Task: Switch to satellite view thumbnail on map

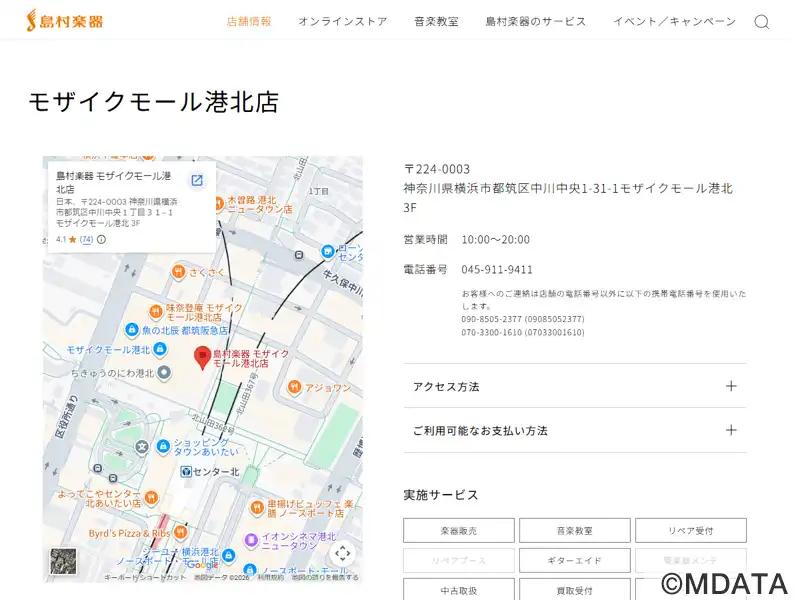Action: point(63,561)
